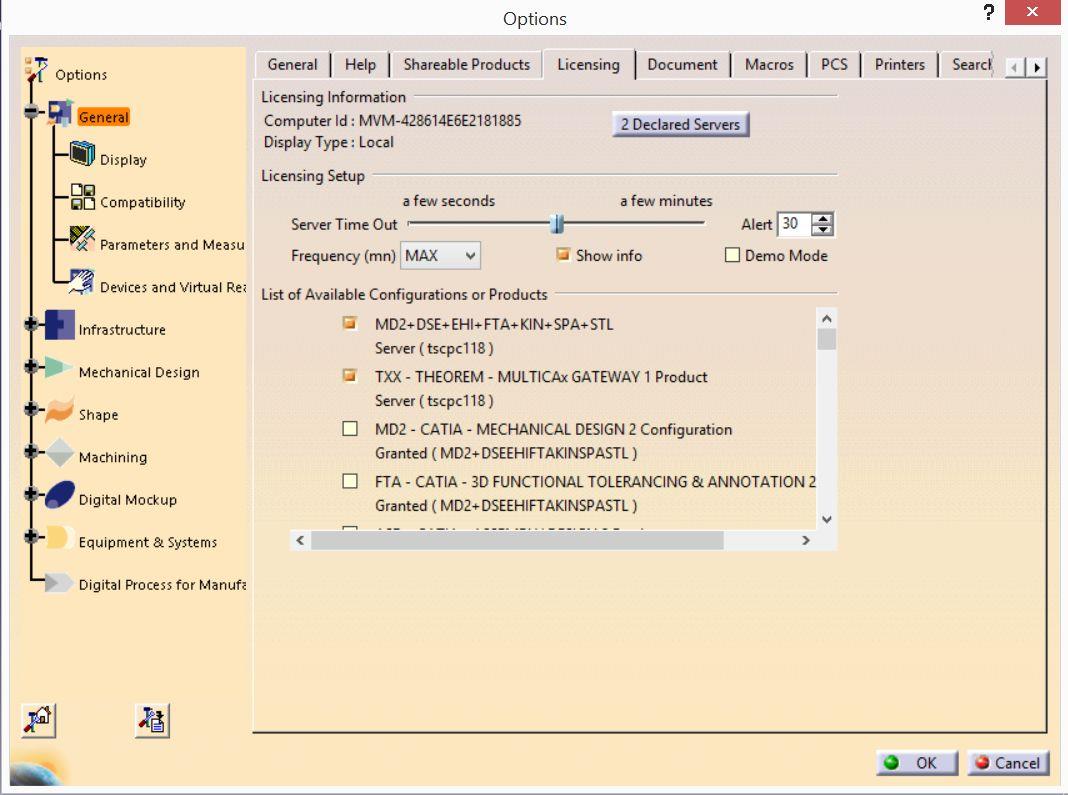Click license list scroll down arrow
1068x795 pixels.
(826, 519)
